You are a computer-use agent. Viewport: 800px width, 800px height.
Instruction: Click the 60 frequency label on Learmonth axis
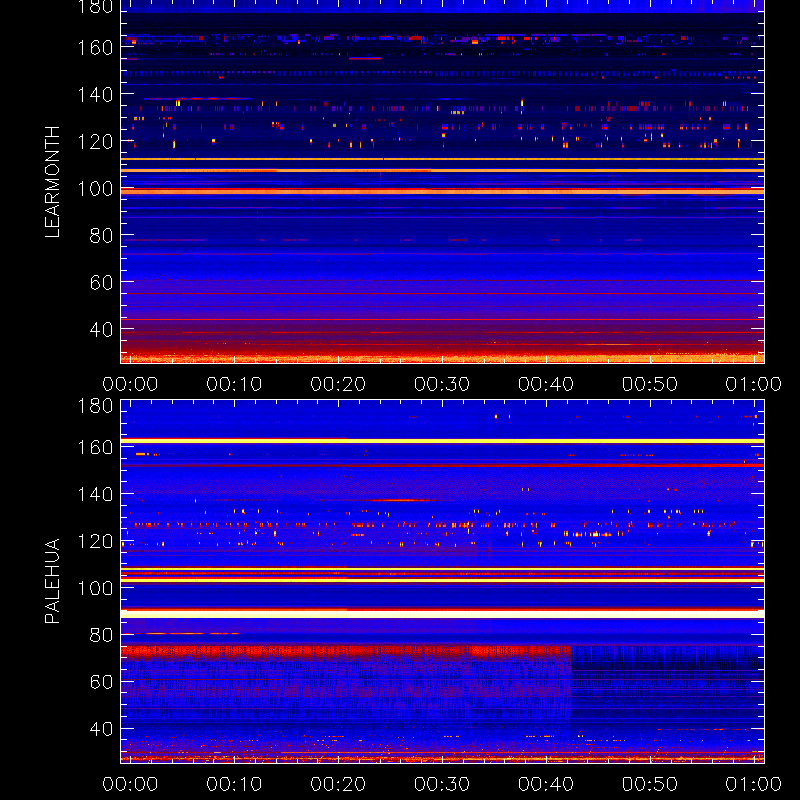[x=101, y=283]
